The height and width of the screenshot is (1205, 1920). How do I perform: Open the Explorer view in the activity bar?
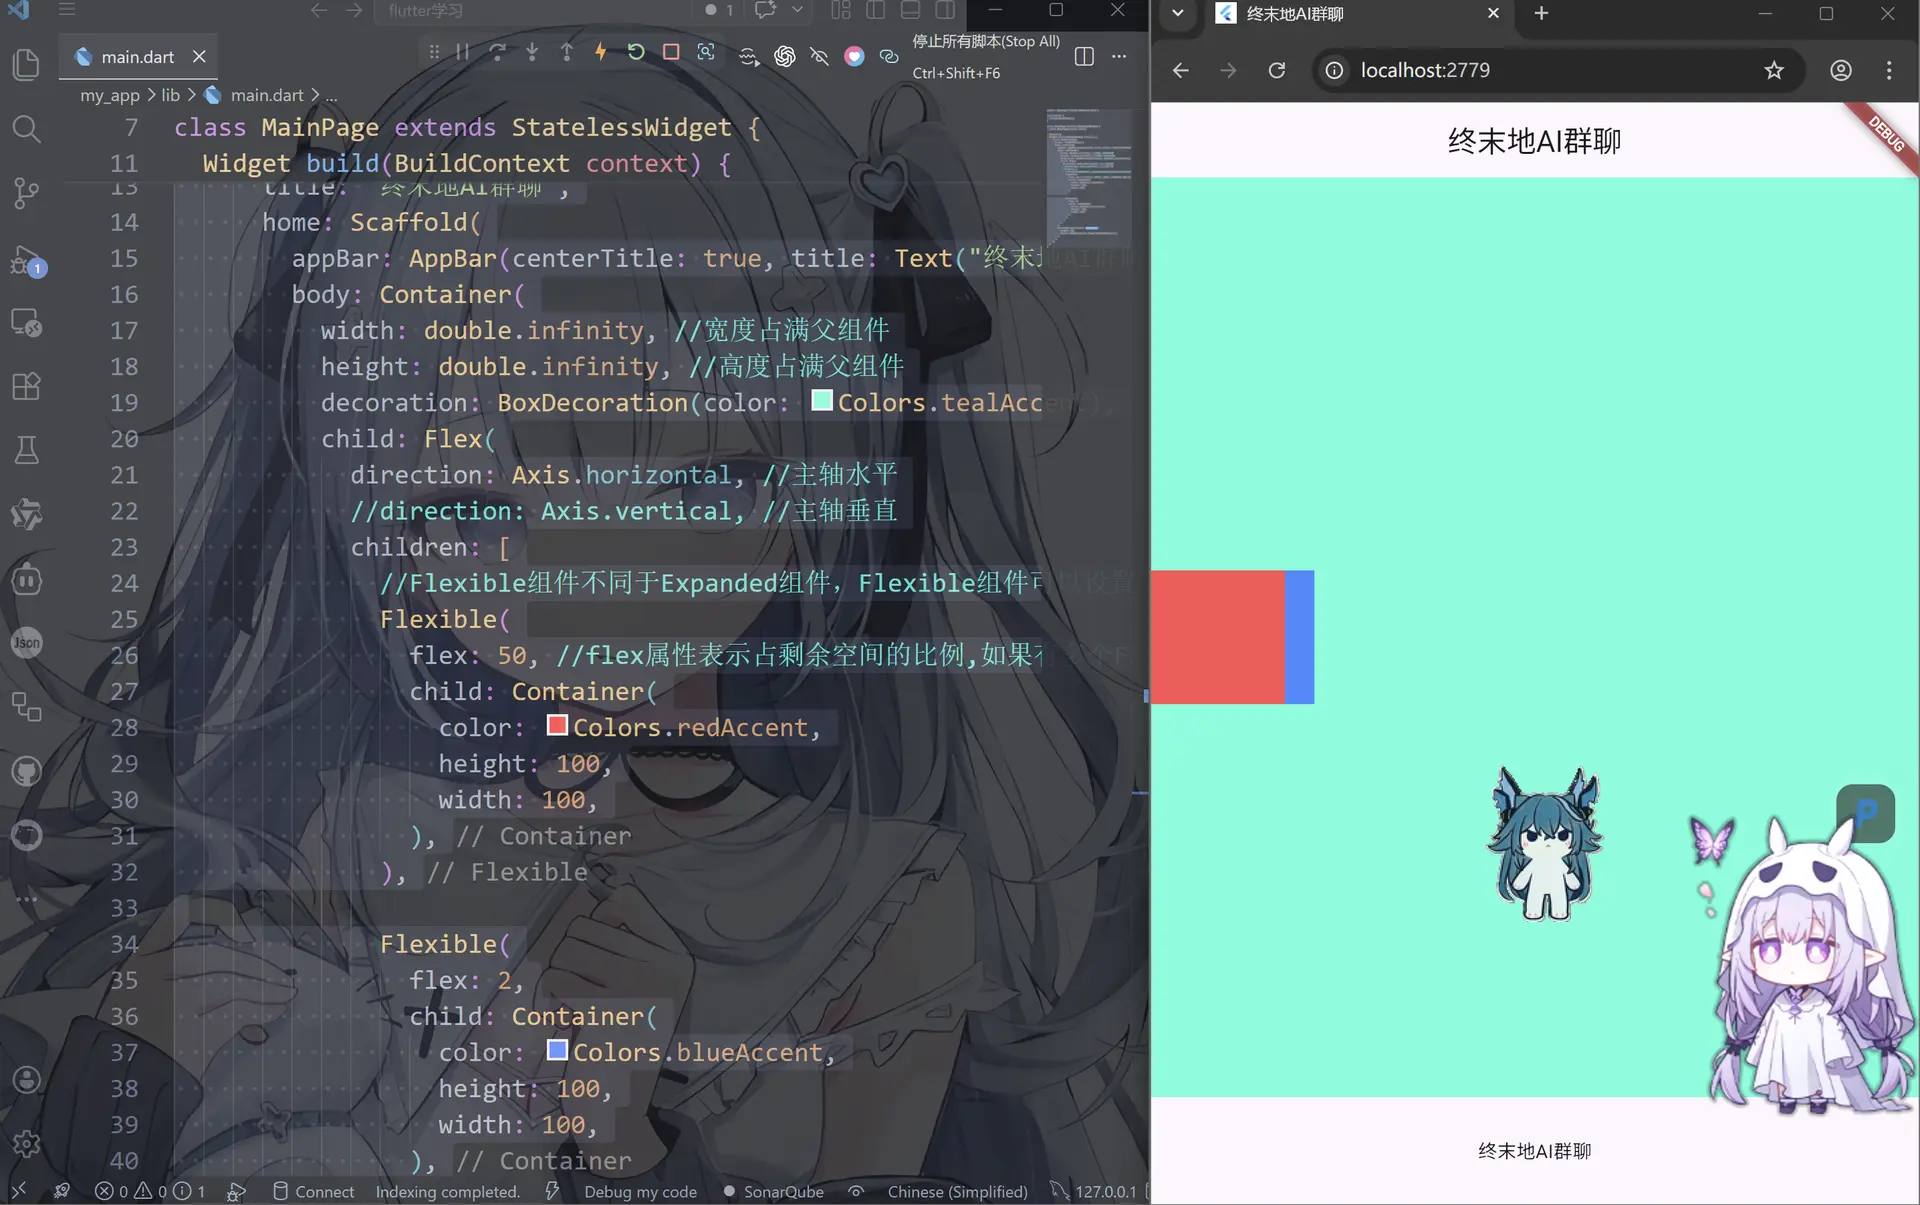point(26,65)
